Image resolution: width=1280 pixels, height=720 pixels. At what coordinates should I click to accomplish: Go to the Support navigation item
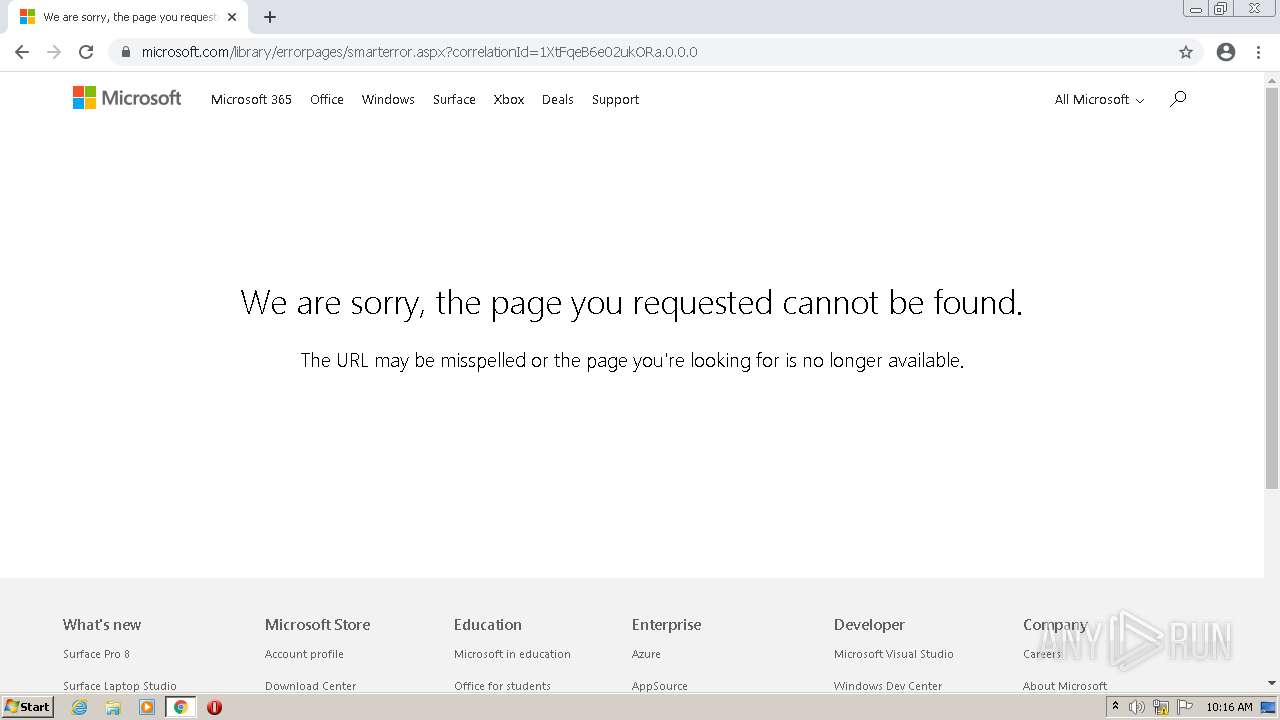(615, 99)
